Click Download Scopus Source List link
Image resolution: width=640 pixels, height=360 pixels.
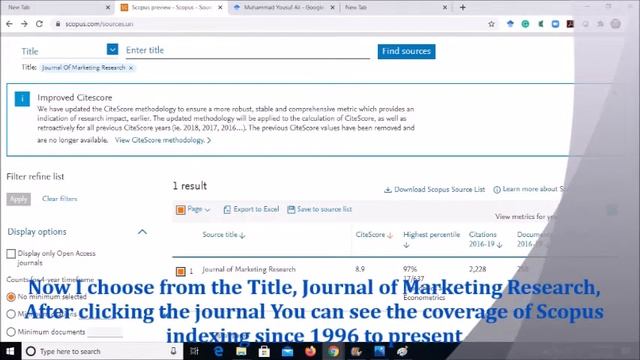pyautogui.click(x=435, y=189)
